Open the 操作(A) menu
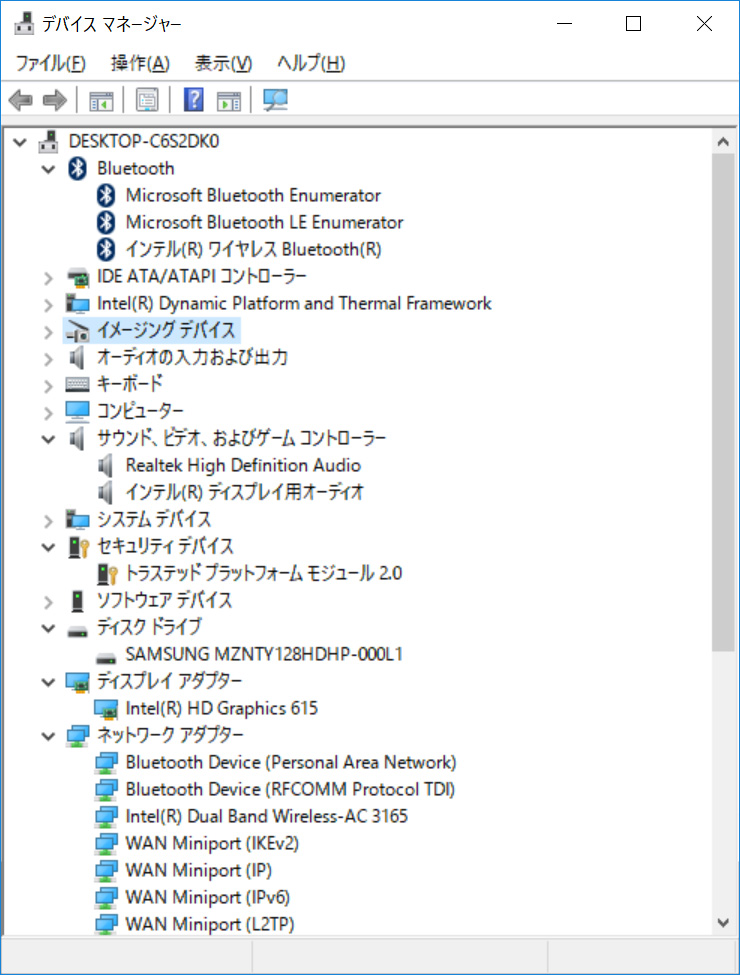This screenshot has width=740, height=975. 140,63
